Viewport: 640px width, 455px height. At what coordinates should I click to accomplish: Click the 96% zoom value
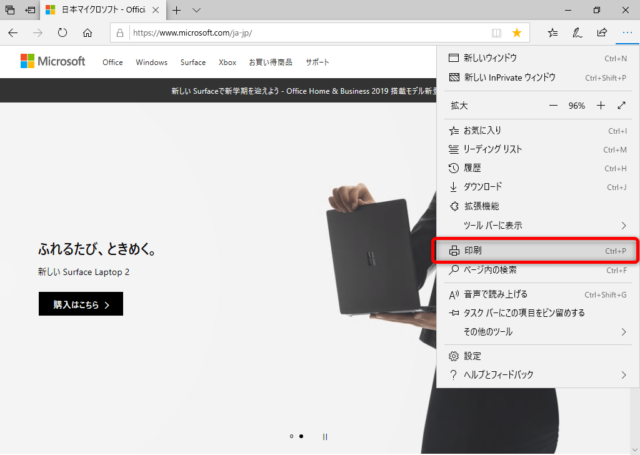576,106
